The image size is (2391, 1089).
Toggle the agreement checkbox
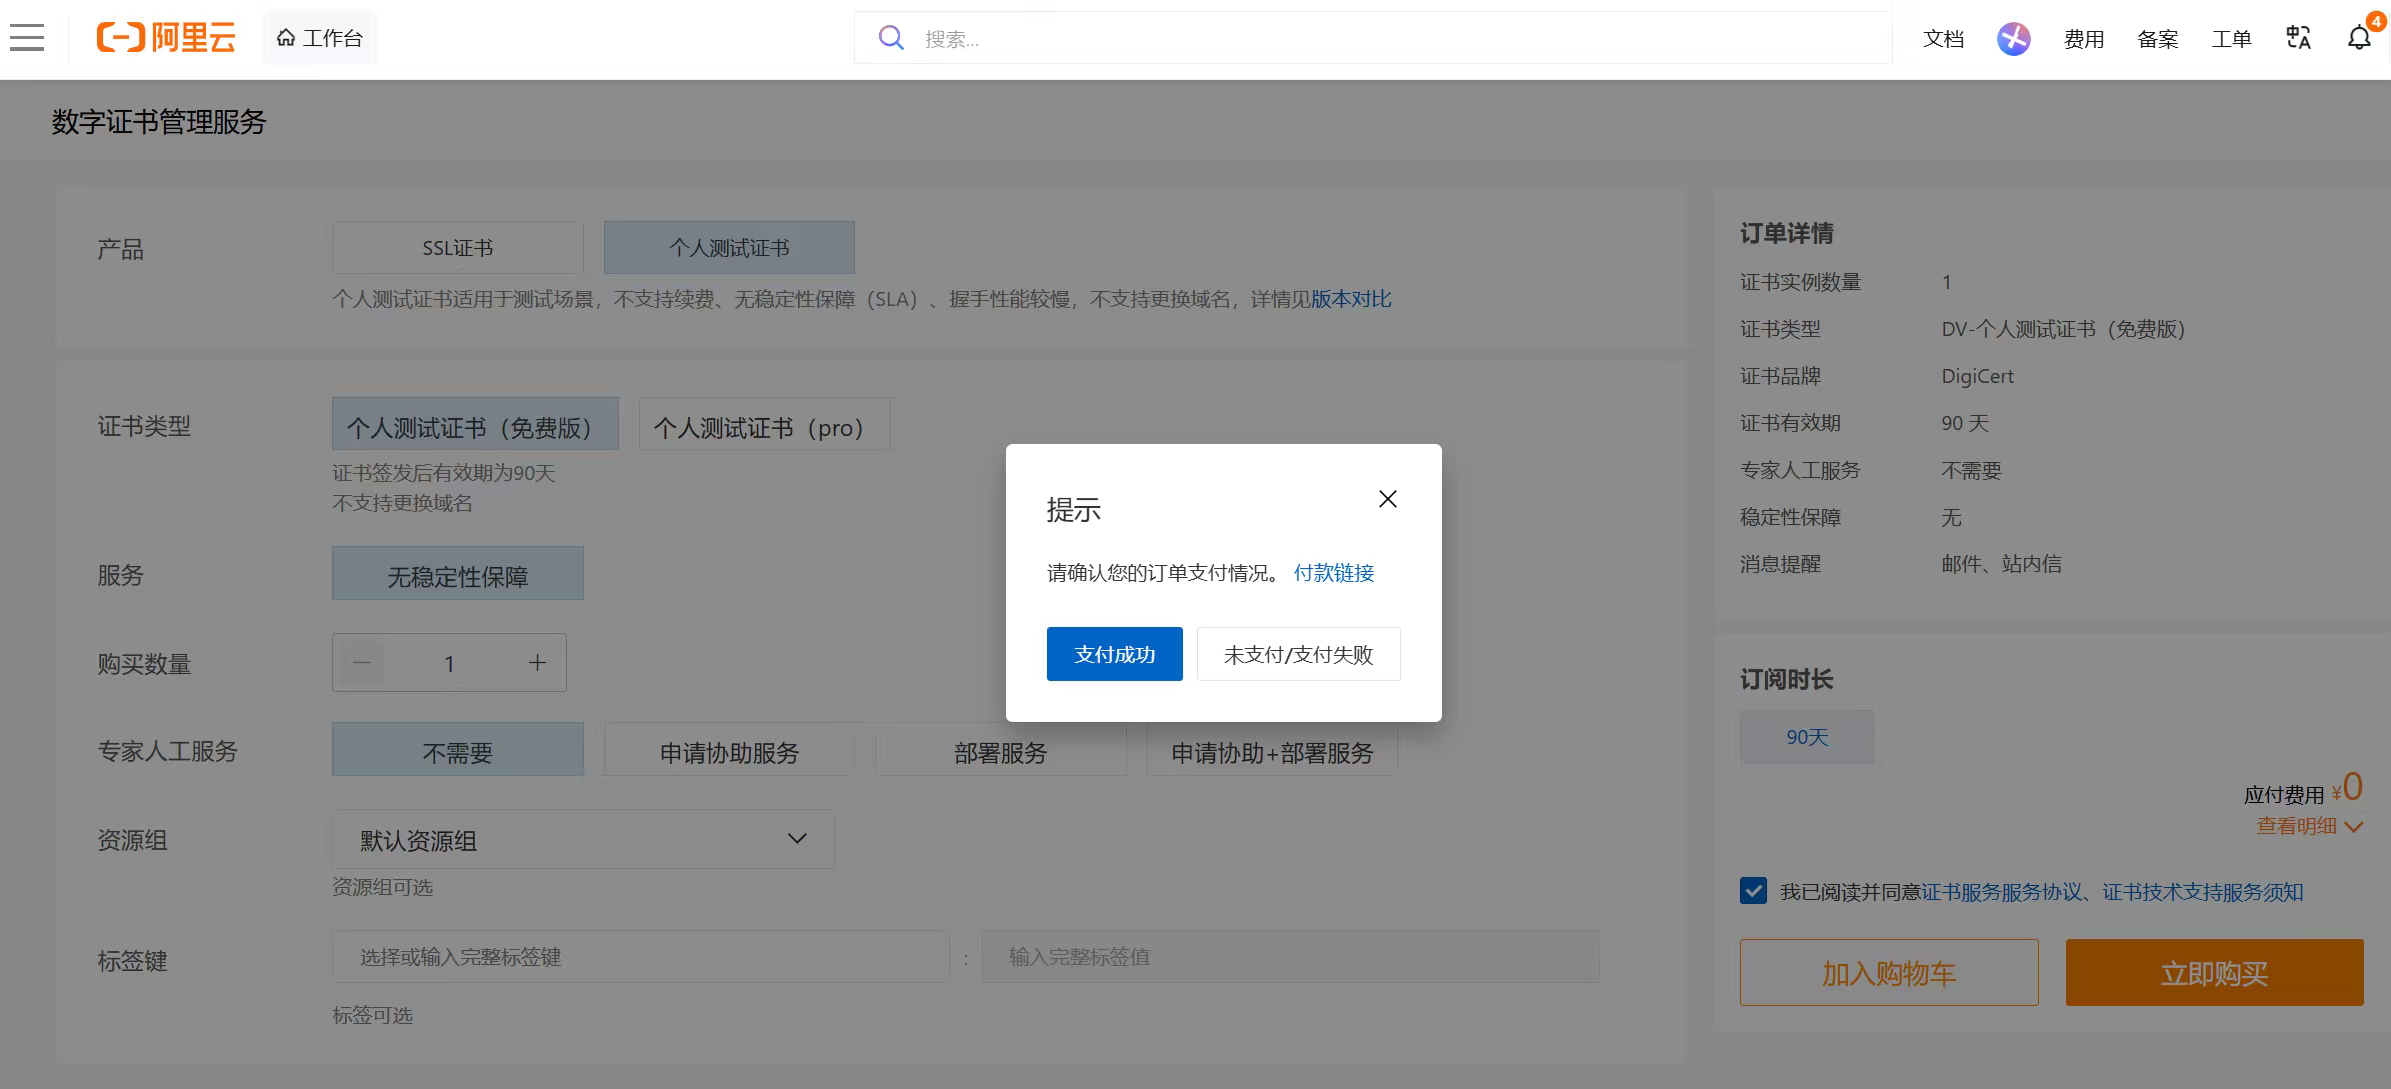1753,891
